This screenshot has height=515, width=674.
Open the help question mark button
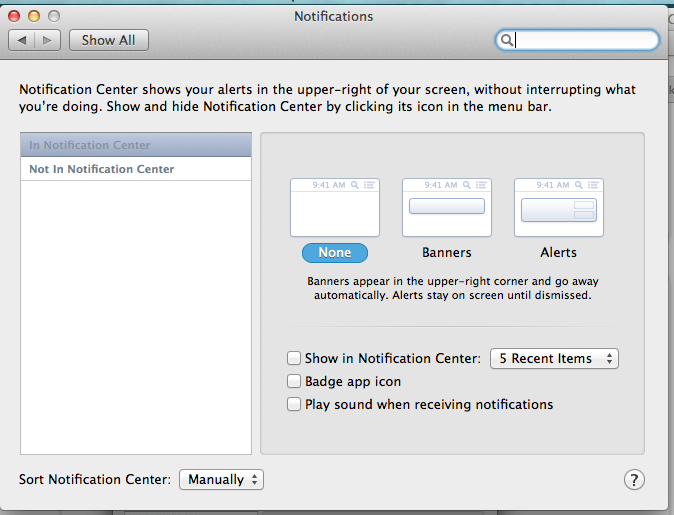click(x=634, y=480)
